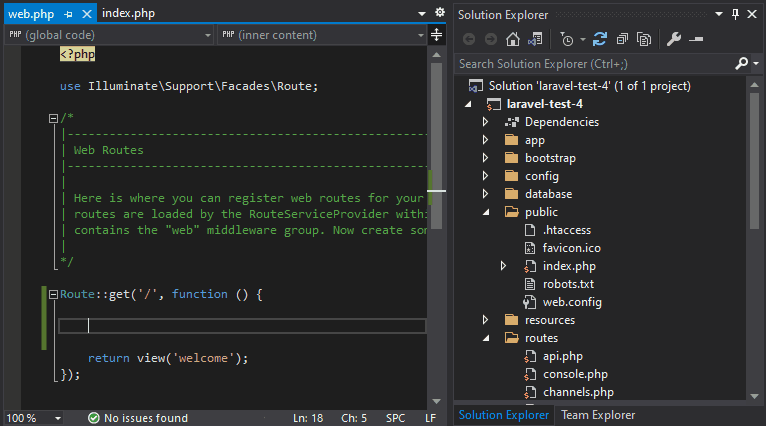Click the Solution Explorer search magnifier icon
This screenshot has height=426, width=766.
742,64
